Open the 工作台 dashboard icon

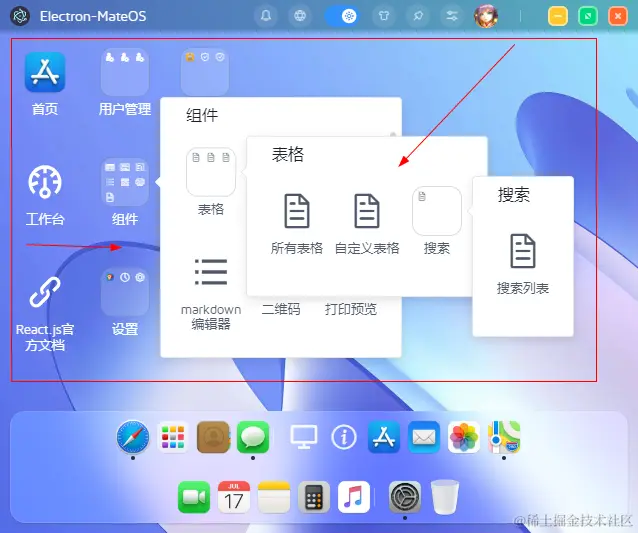45,182
